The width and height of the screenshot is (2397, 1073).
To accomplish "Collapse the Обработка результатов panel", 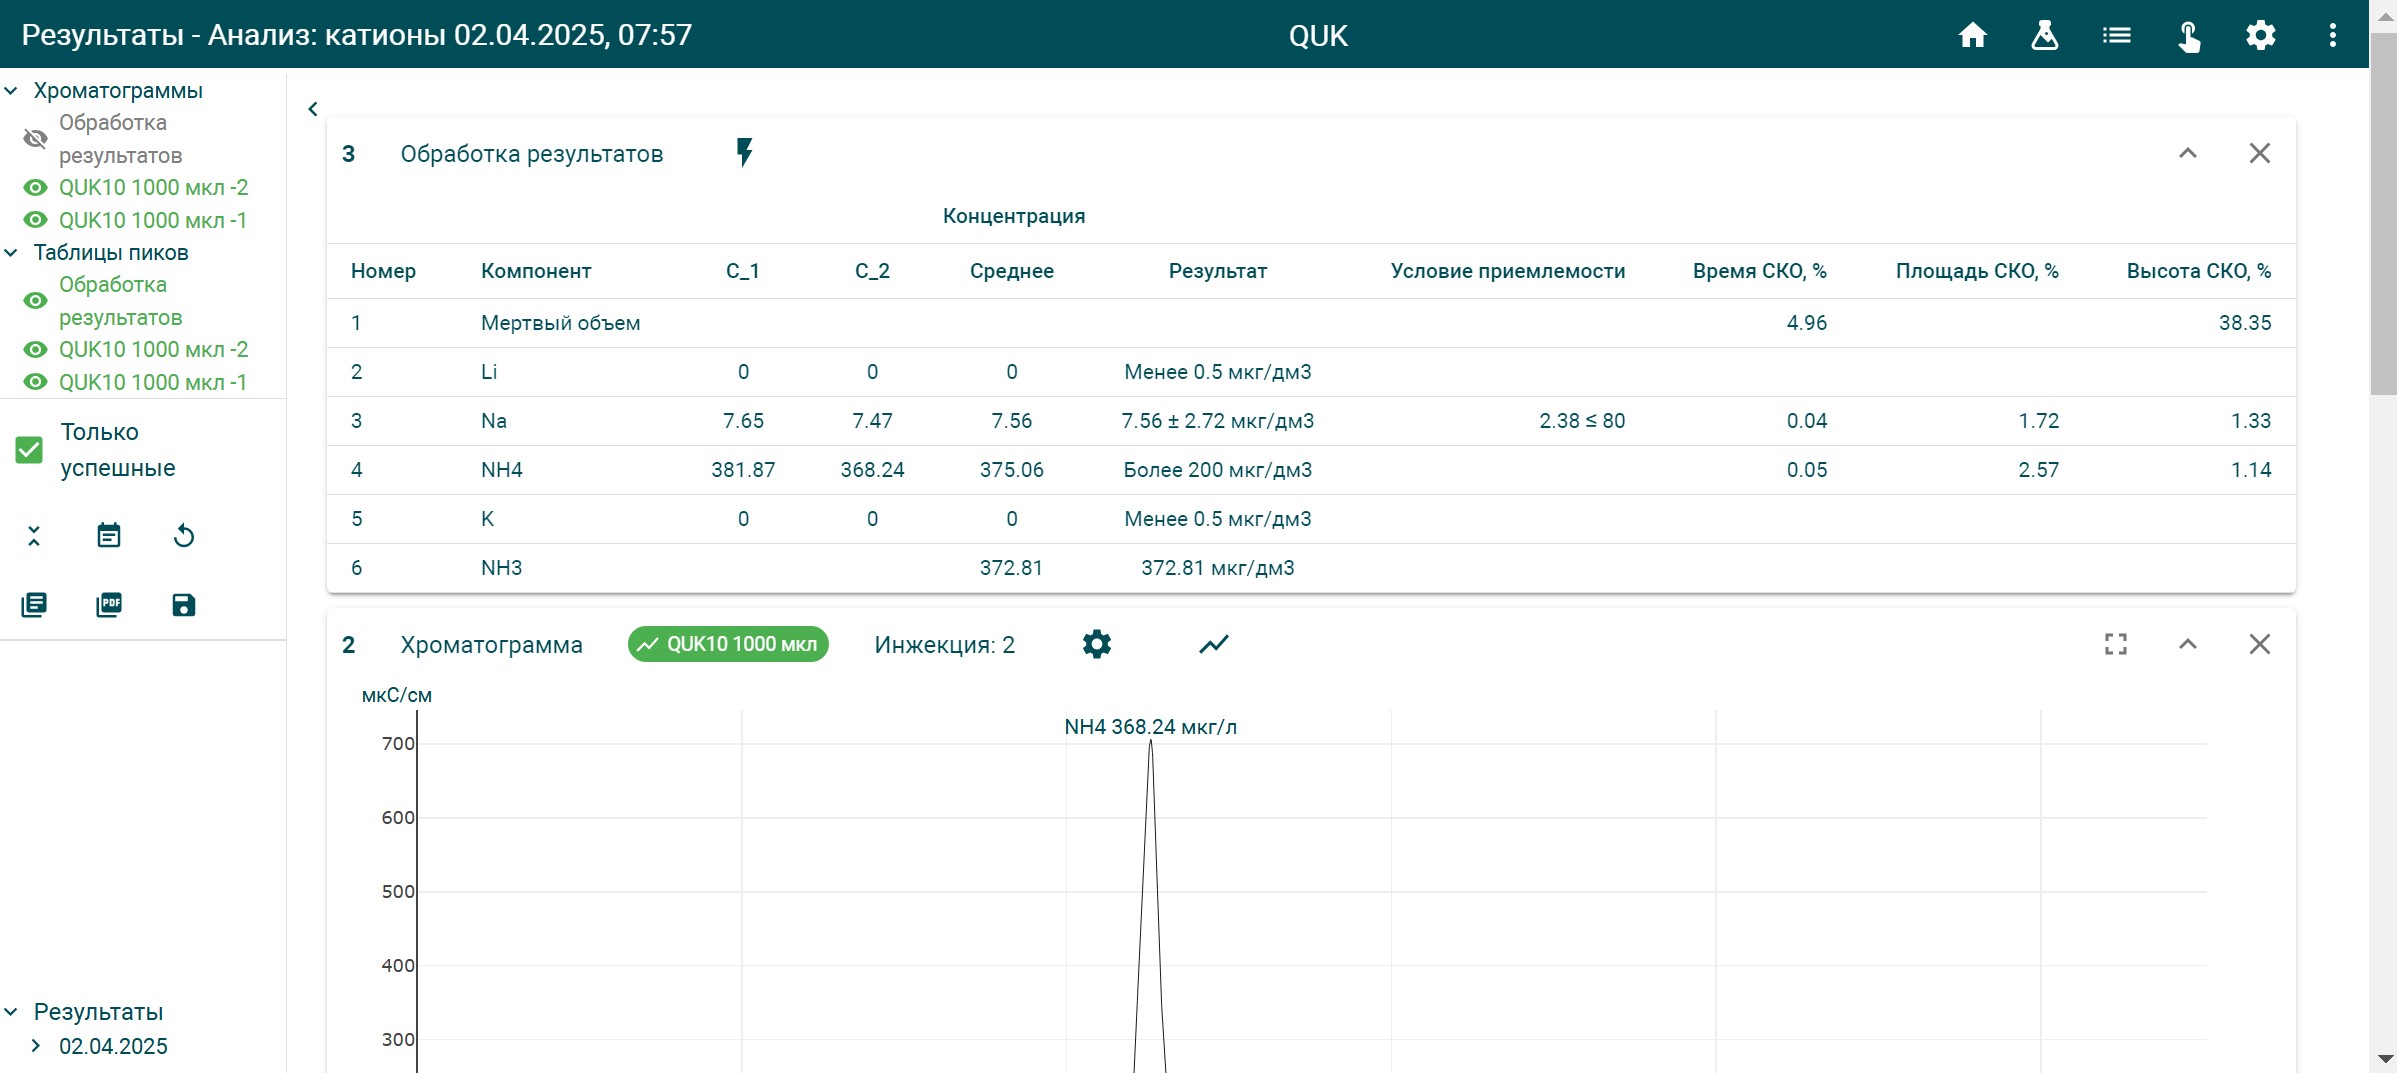I will click(x=2187, y=153).
